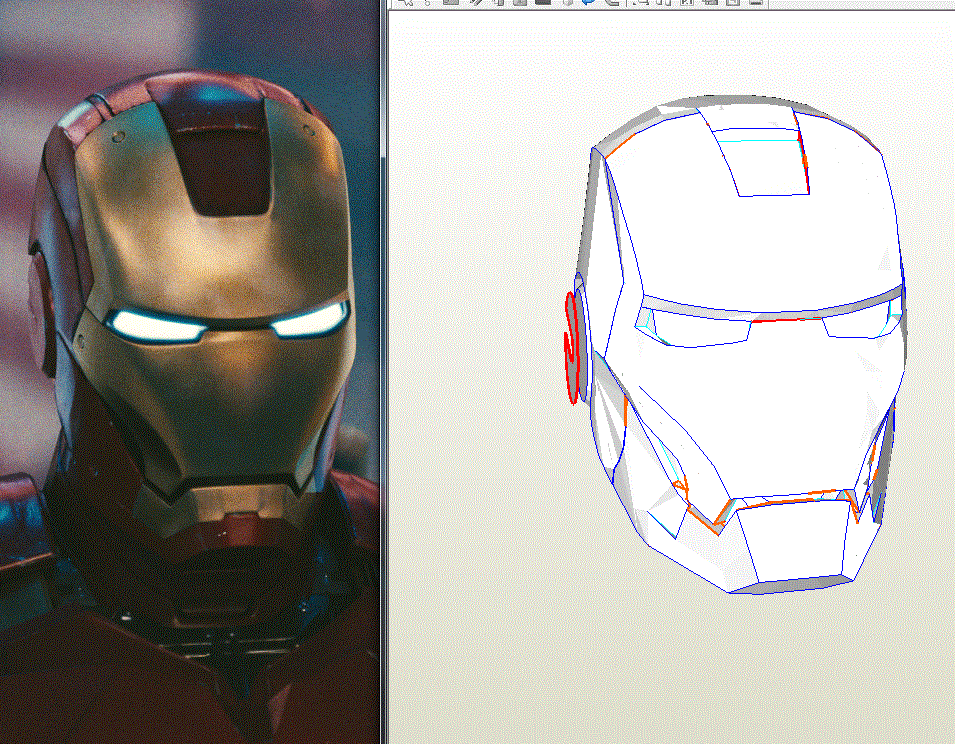Select the chin plate face of the 3D helmet
This screenshot has height=744, width=955.
(795, 542)
